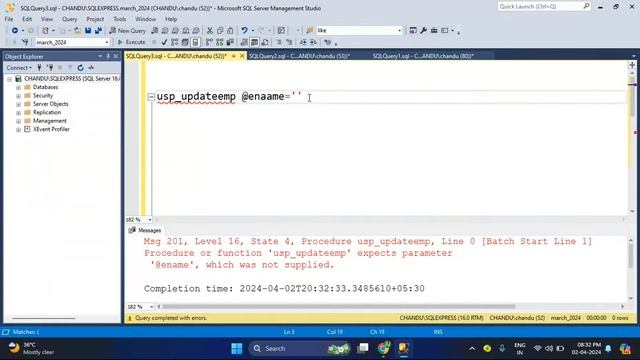Click the Undo arrow icon
This screenshot has height=360, width=640.
tap(244, 31)
